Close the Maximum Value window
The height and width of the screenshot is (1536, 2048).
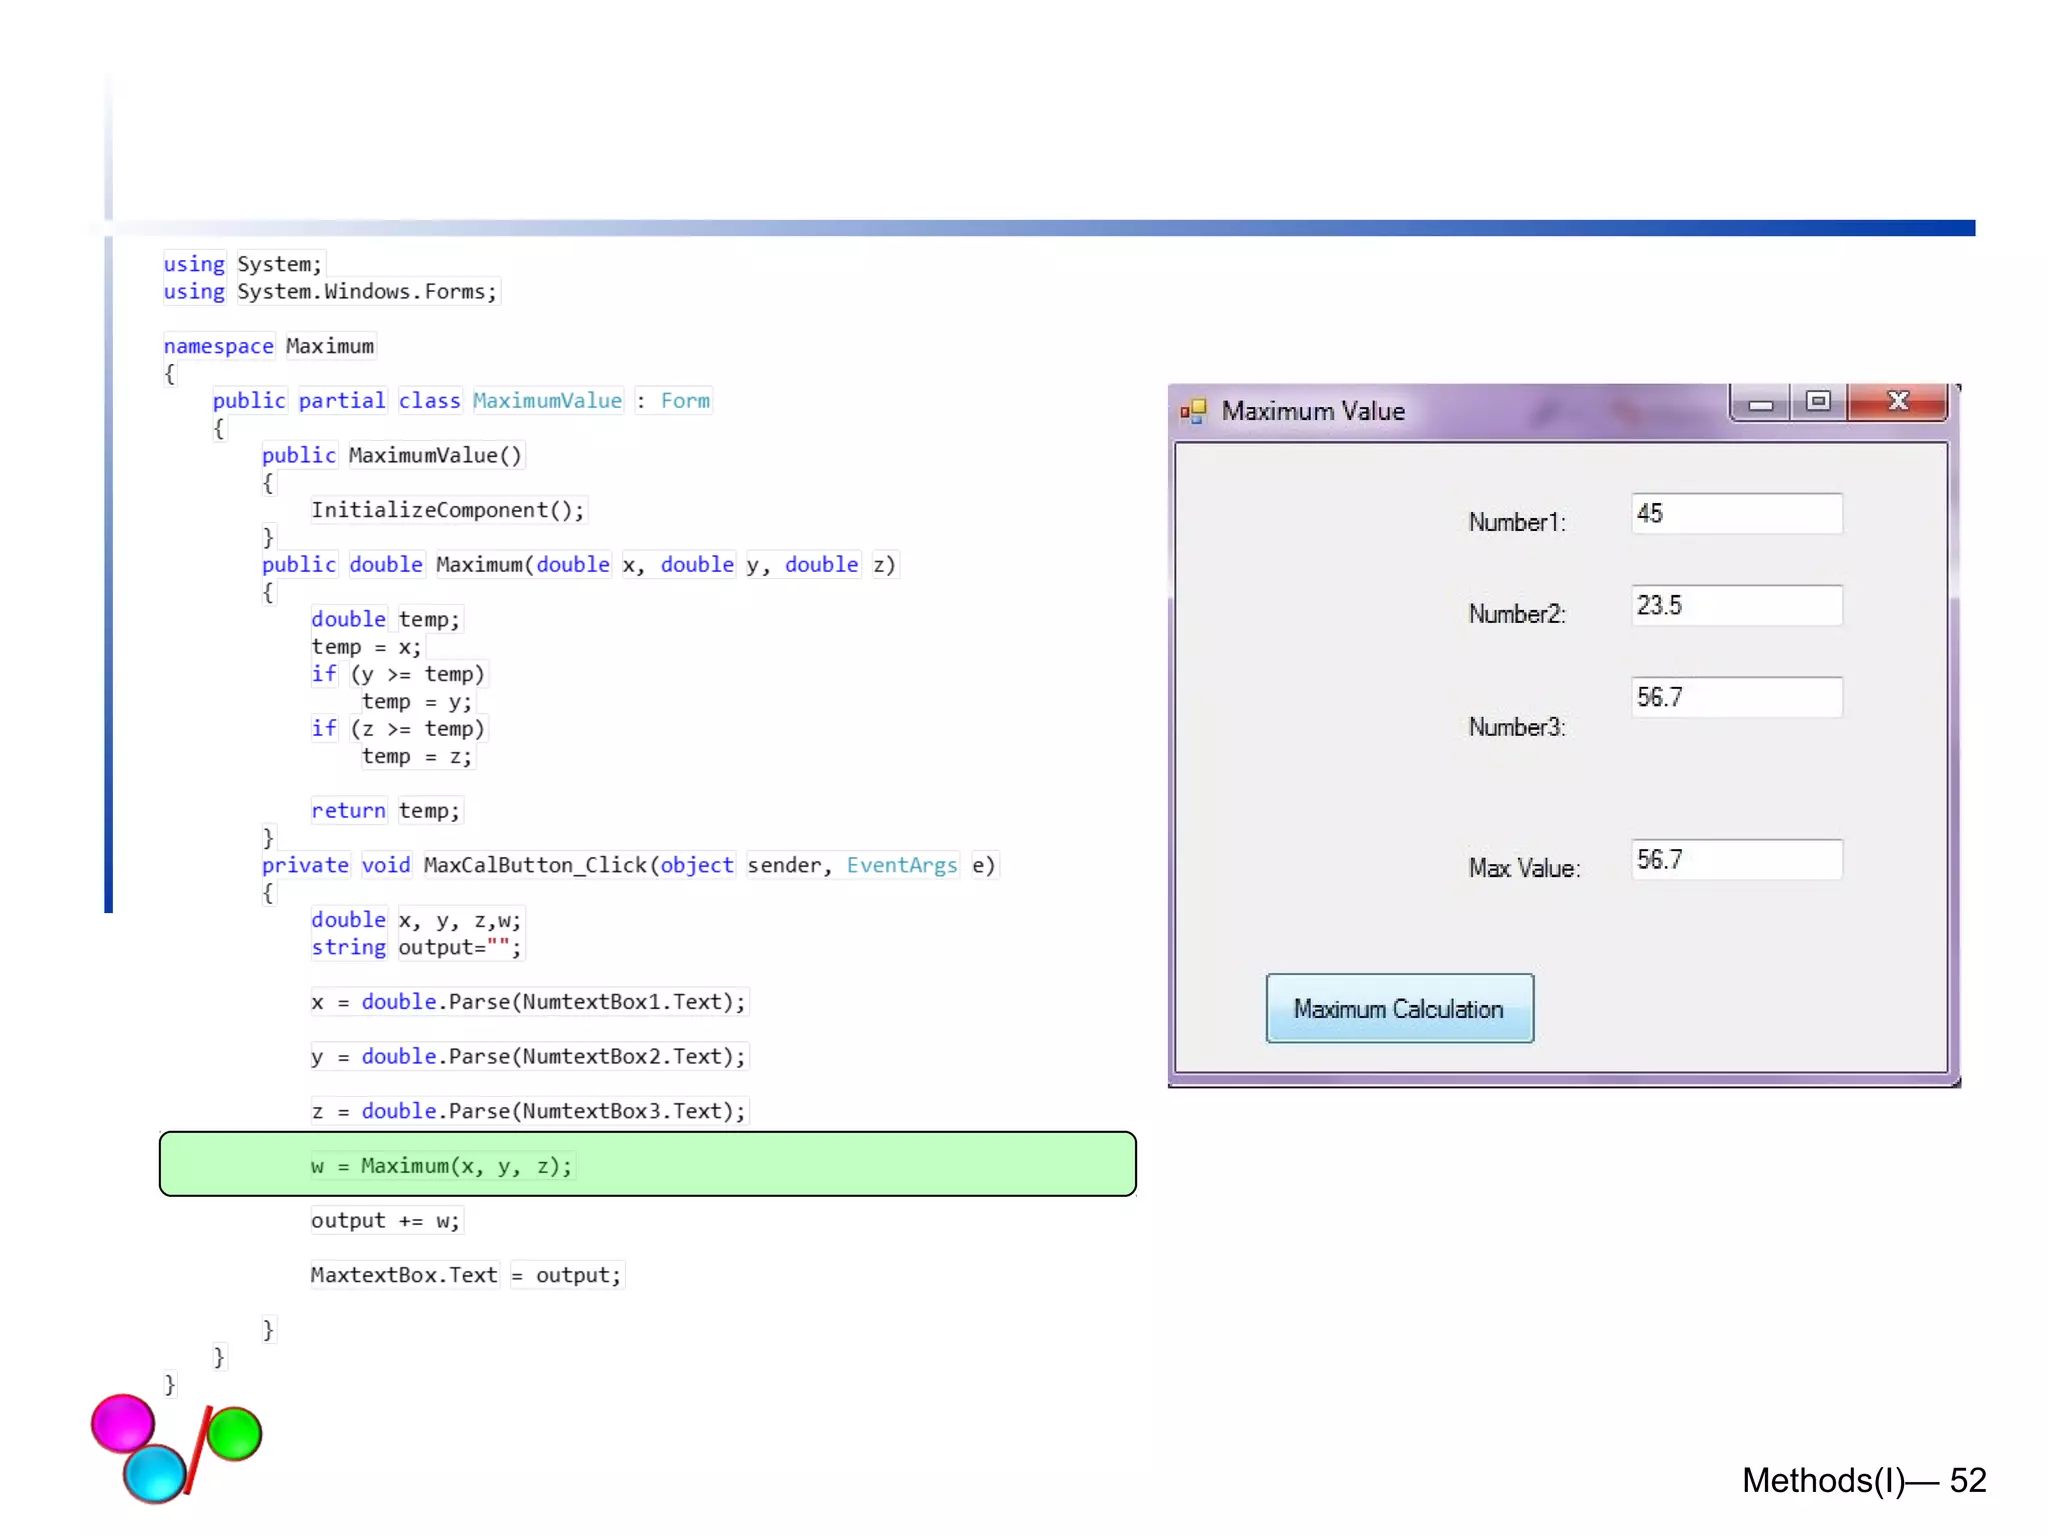point(1897,402)
